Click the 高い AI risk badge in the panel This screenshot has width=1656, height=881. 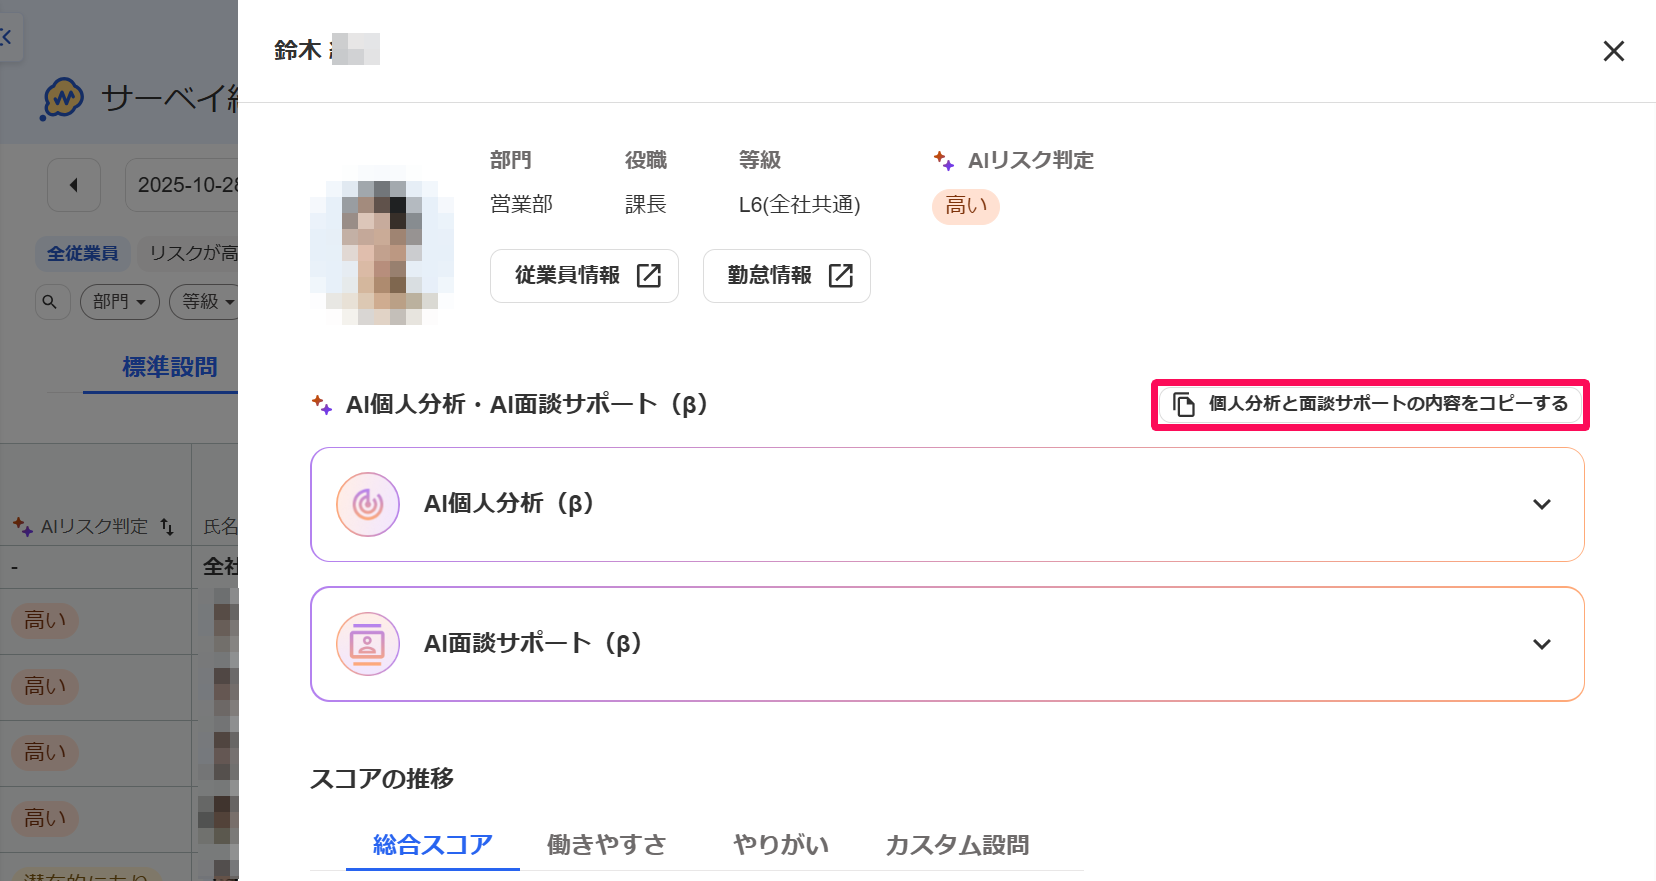966,206
